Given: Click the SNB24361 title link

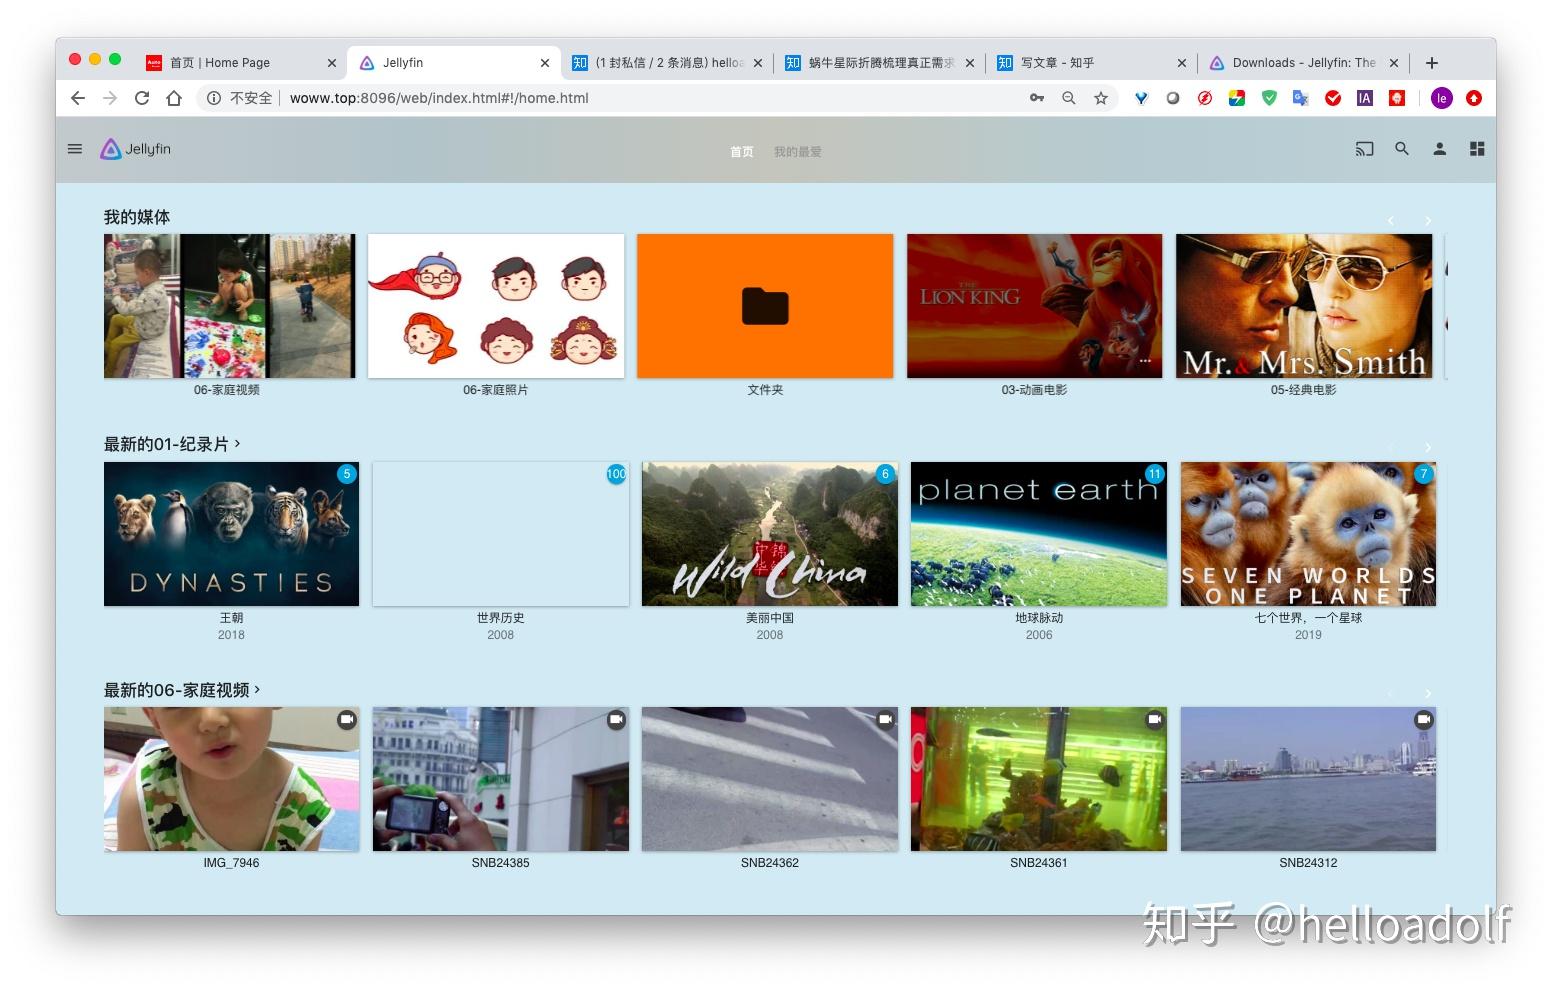Looking at the screenshot, I should click(1039, 863).
